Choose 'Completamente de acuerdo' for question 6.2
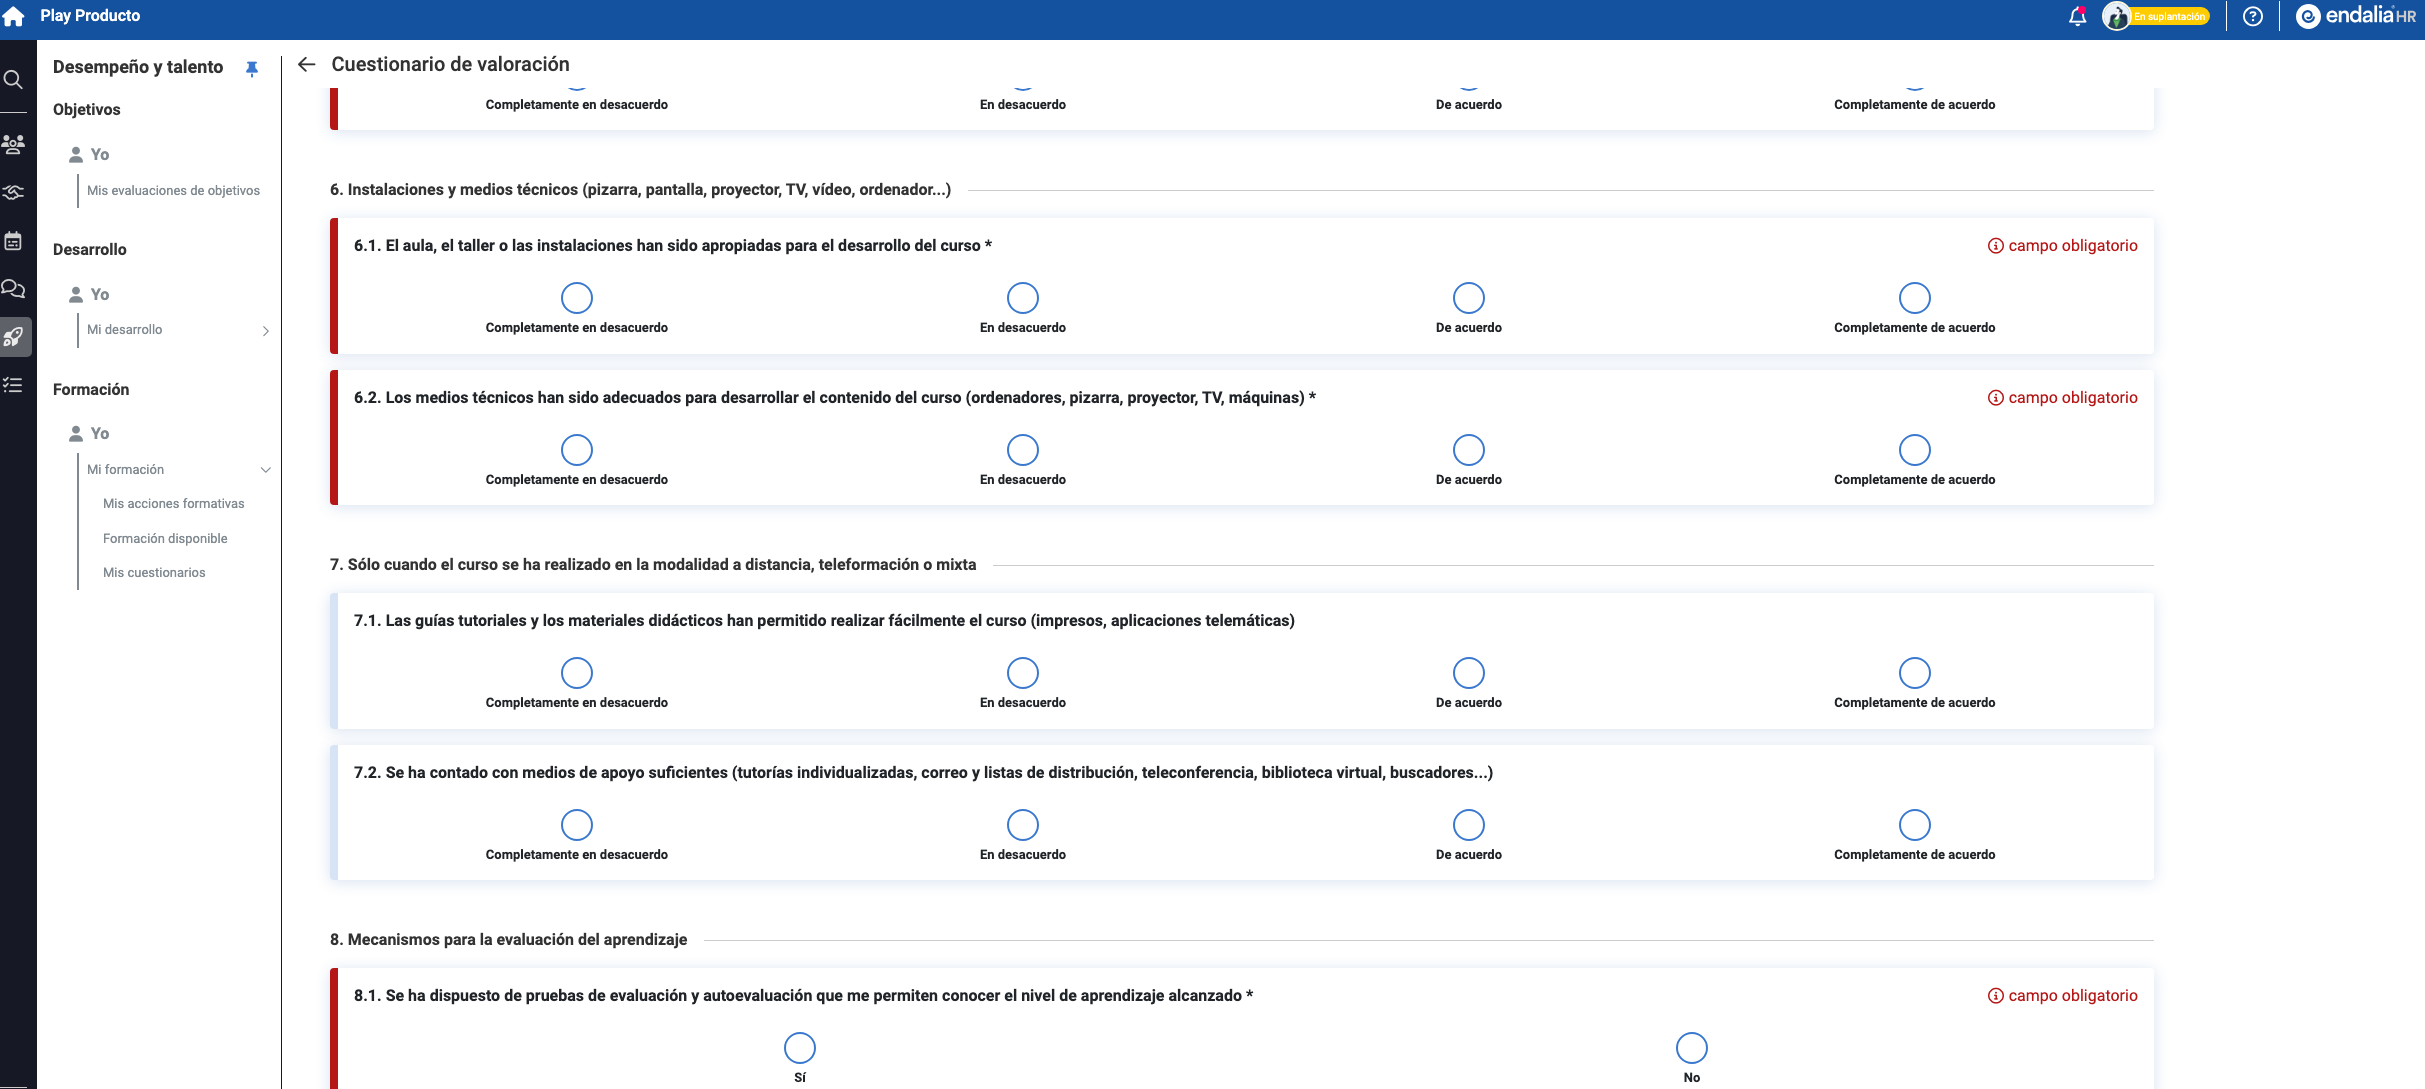The height and width of the screenshot is (1089, 2425). coord(1914,450)
